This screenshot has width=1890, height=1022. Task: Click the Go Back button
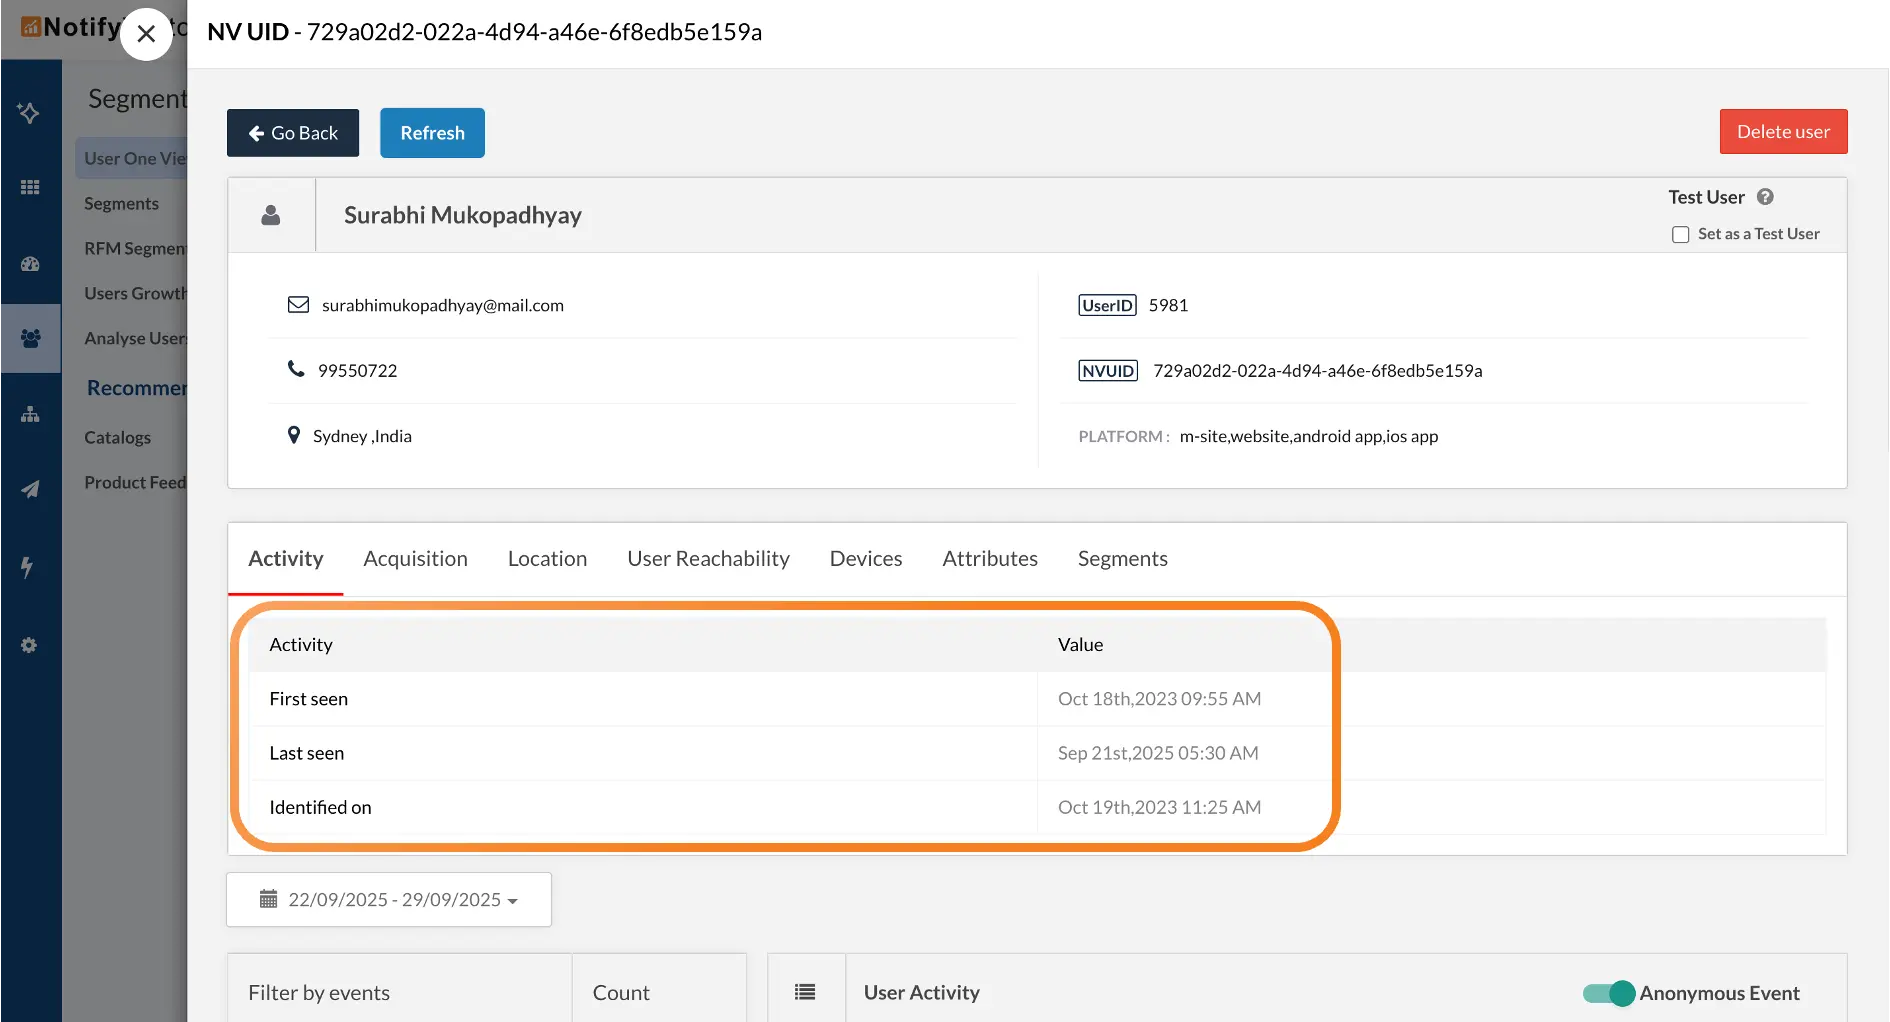coord(293,133)
